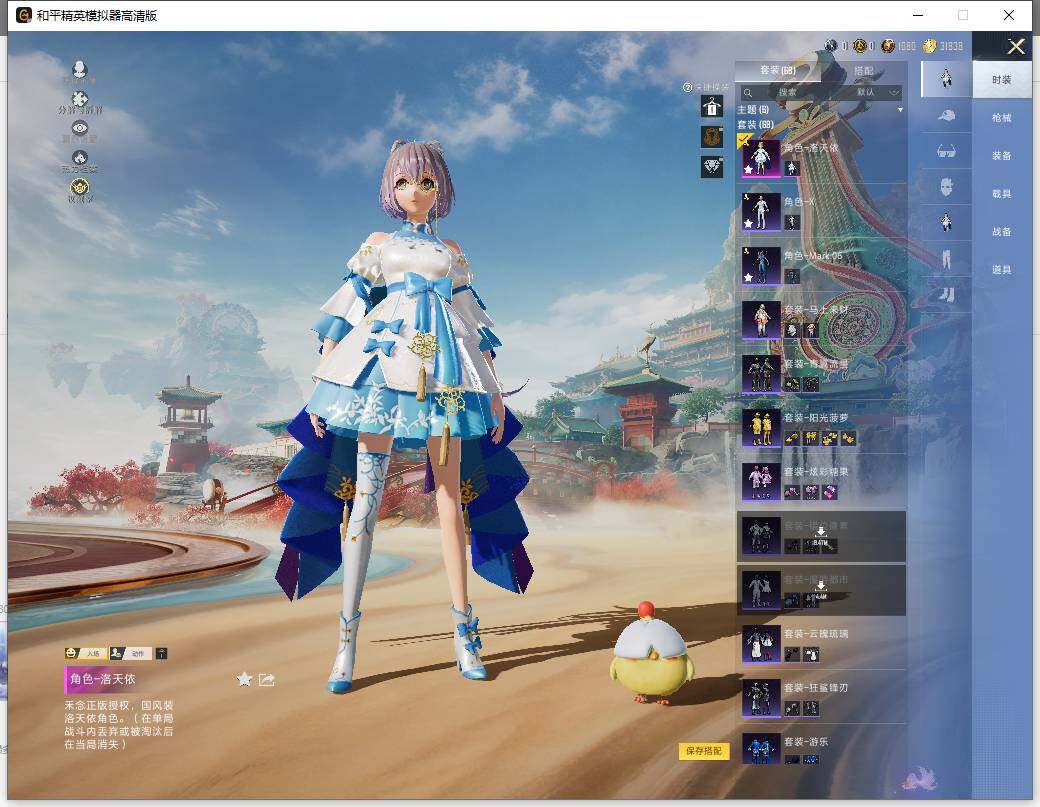Select the 套装-狂鲨锋刃 outfit thumbnail
The height and width of the screenshot is (807, 1040).
point(761,698)
